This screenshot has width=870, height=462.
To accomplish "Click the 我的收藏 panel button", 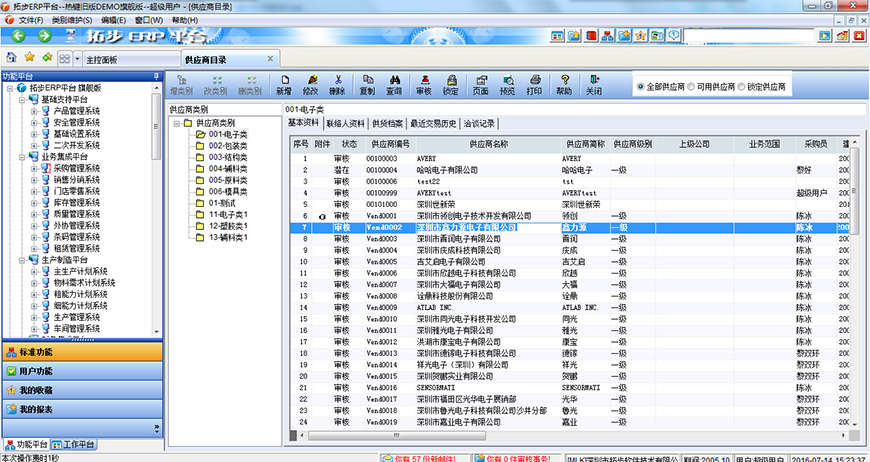I will pos(80,390).
